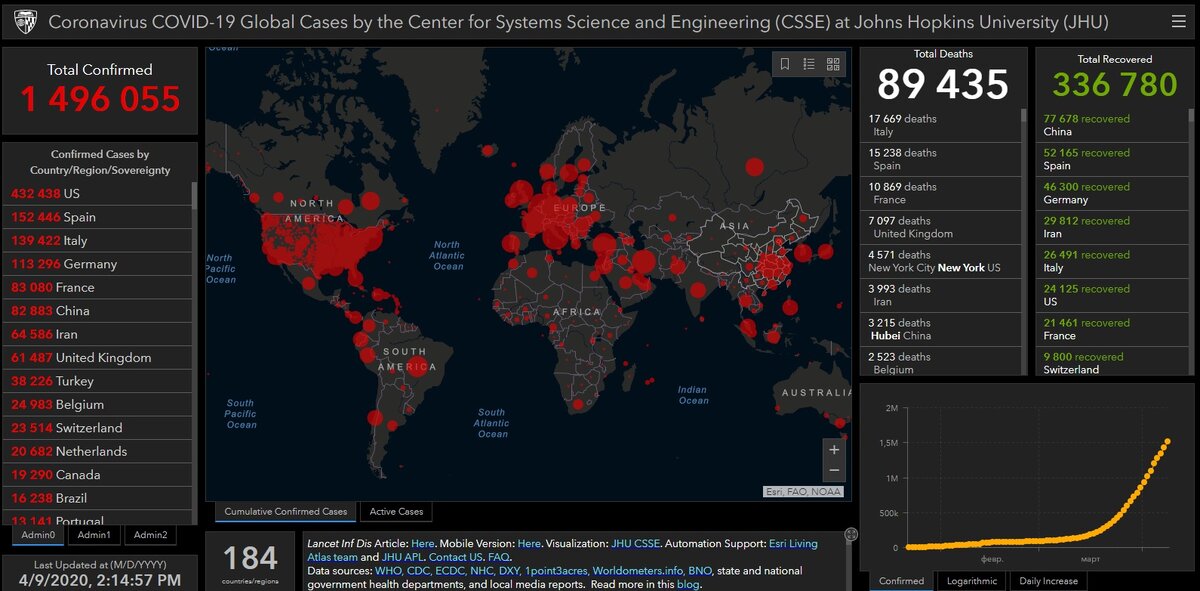Select Italy in confirmed cases list

point(97,241)
